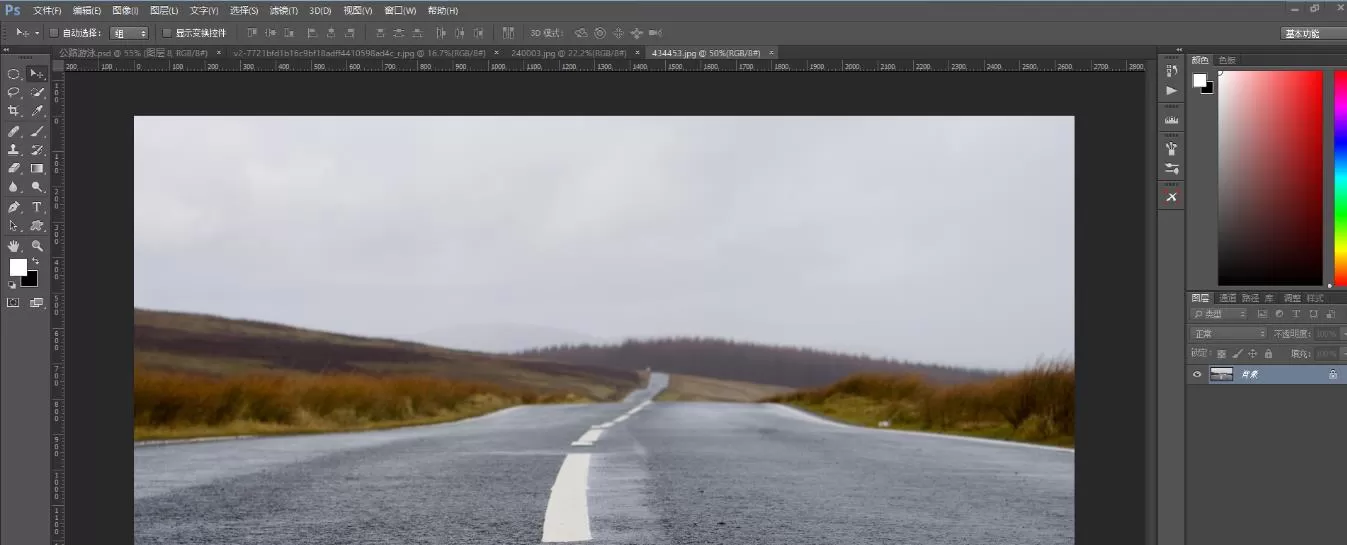Hide the 背景 layer with eye icon
This screenshot has width=1347, height=545.
[x=1197, y=374]
